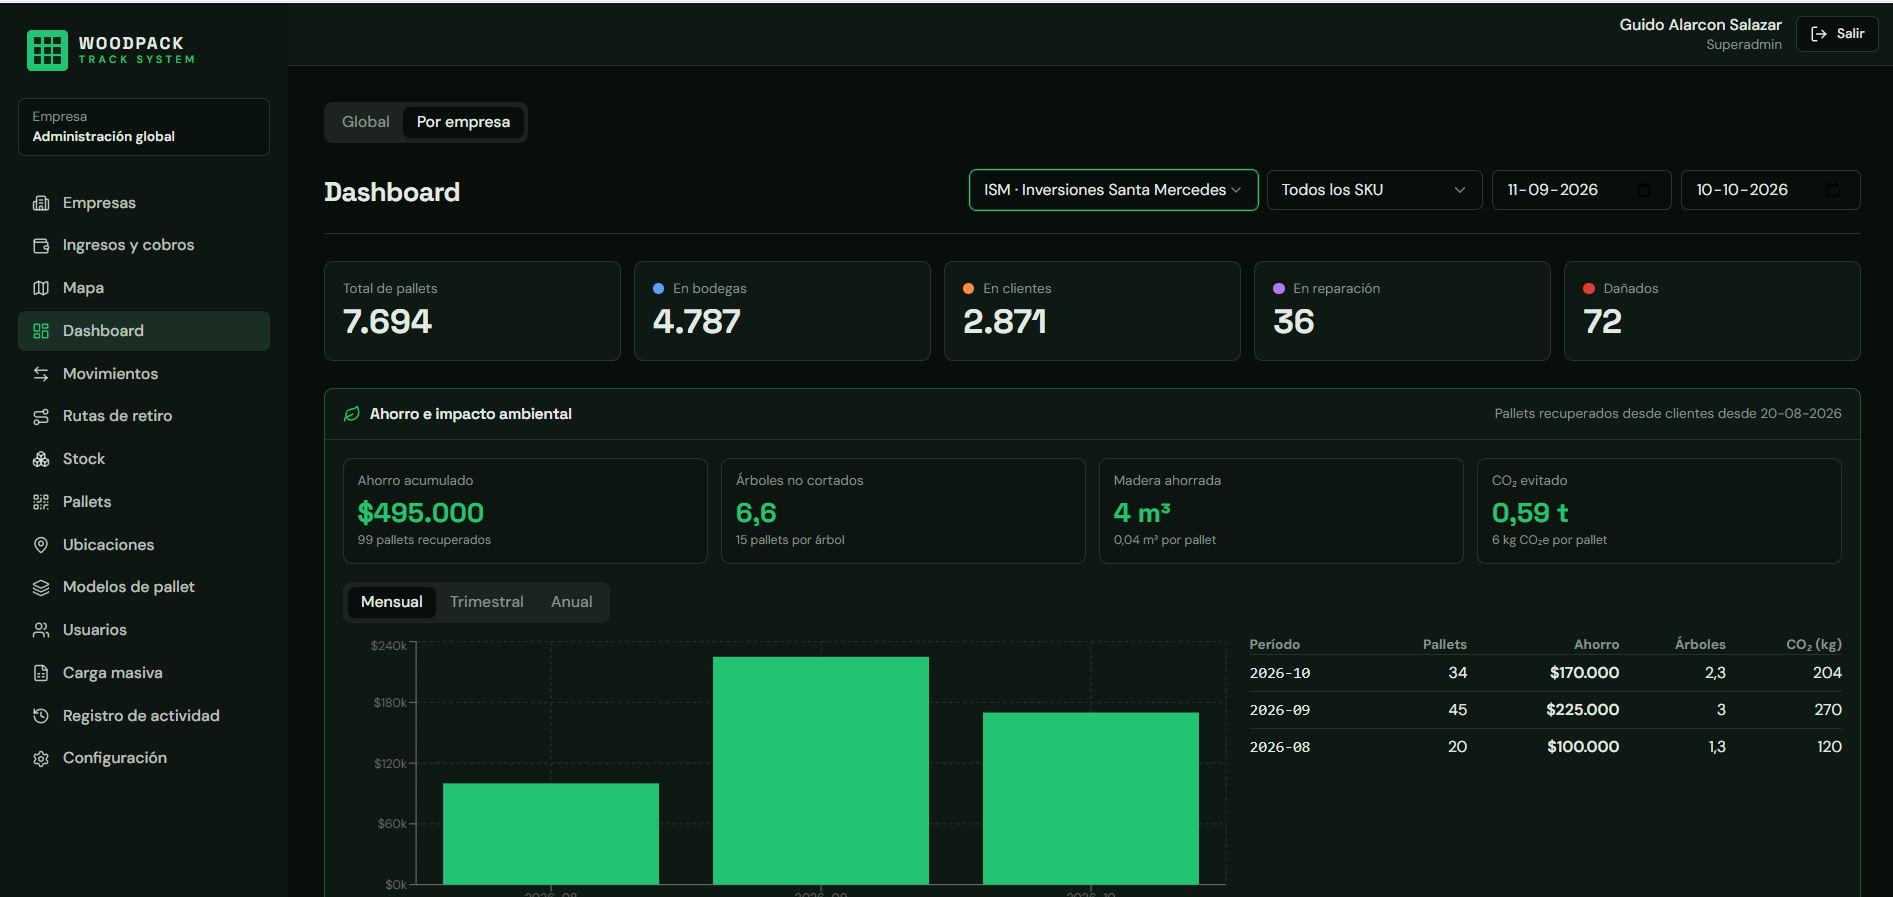Click the Empresa Administración global selector
This screenshot has width=1893, height=897.
[144, 127]
